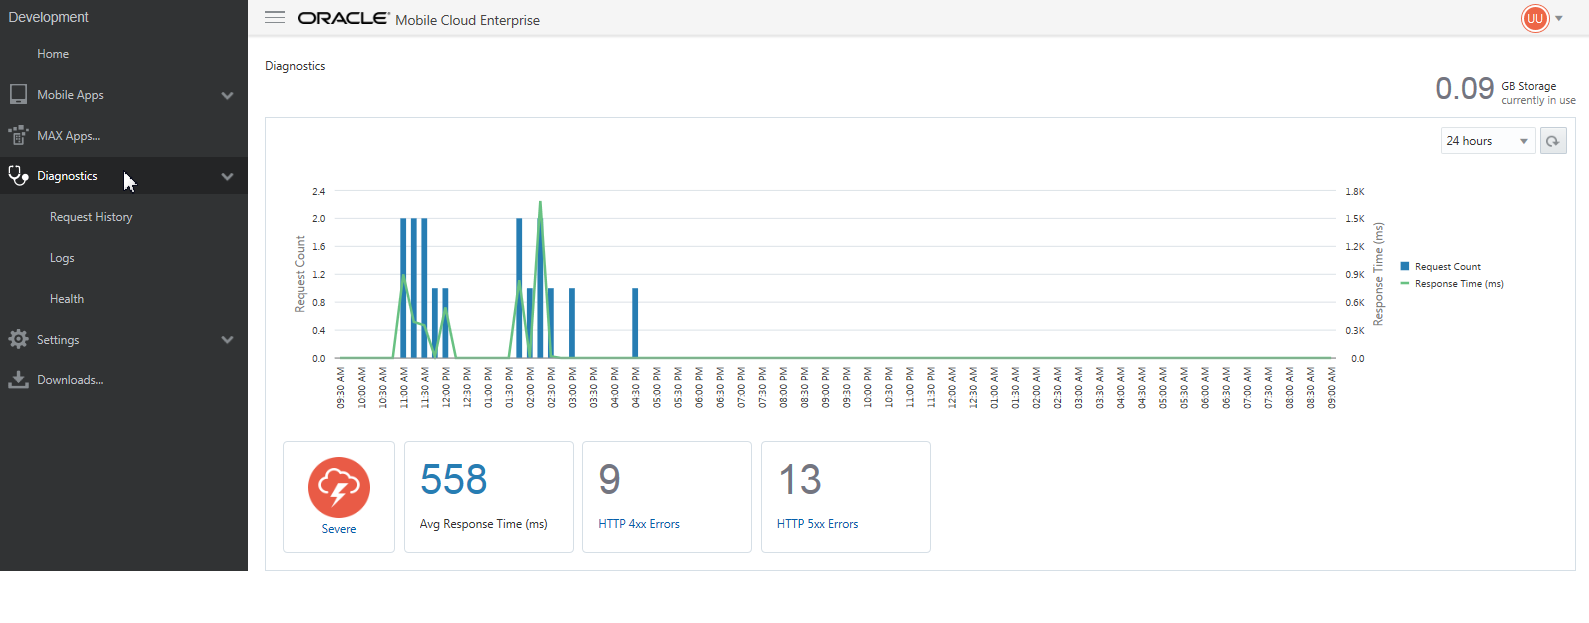Open the HTTP 5xx Errors link
The image size is (1589, 623).
coord(817,524)
